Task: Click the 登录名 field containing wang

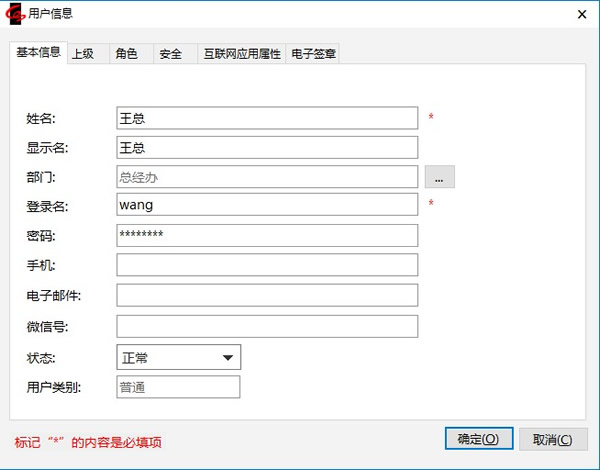Action: 267,205
